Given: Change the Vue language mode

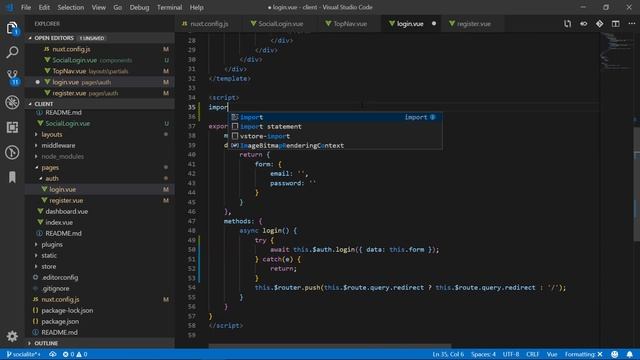Looking at the screenshot, I should click(552, 354).
